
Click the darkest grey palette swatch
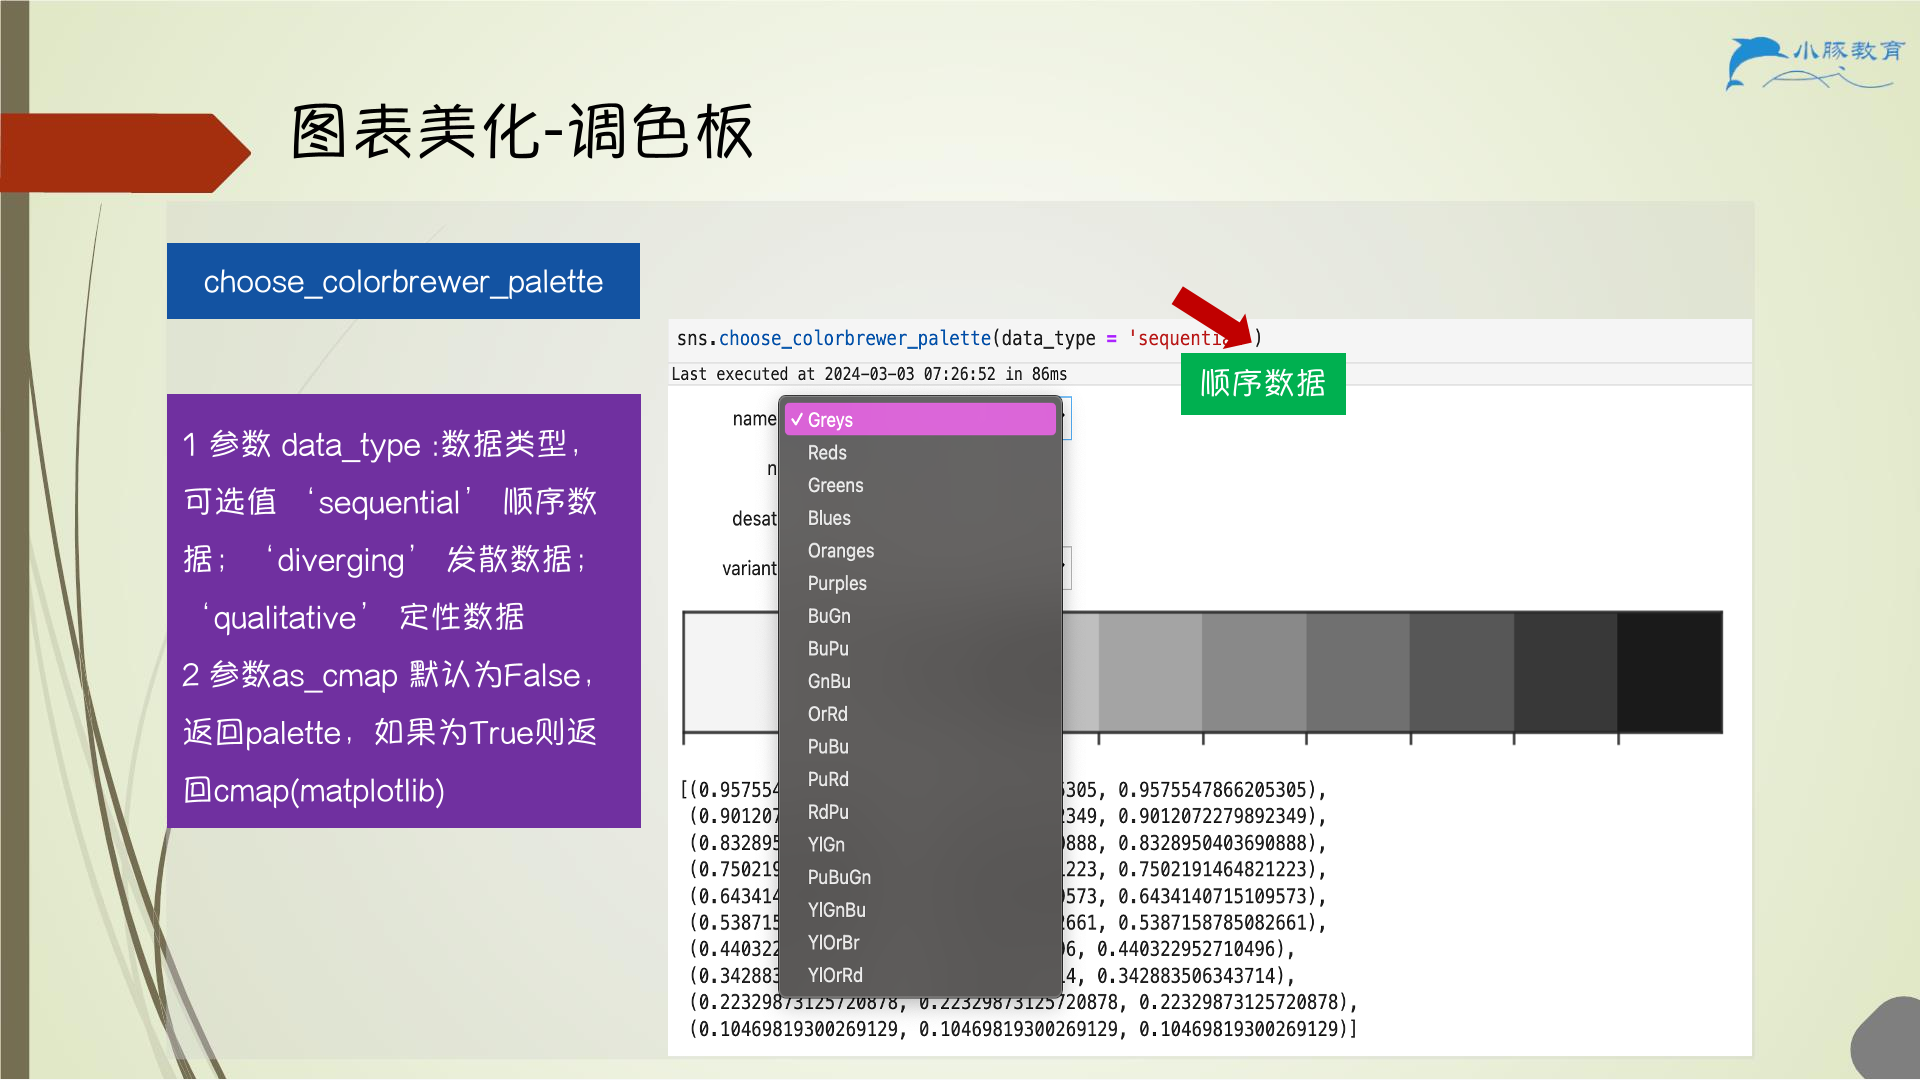[x=1669, y=672]
